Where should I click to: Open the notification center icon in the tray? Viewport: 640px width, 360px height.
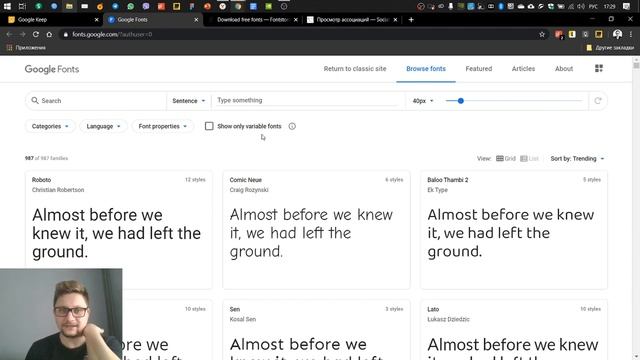click(627, 6)
